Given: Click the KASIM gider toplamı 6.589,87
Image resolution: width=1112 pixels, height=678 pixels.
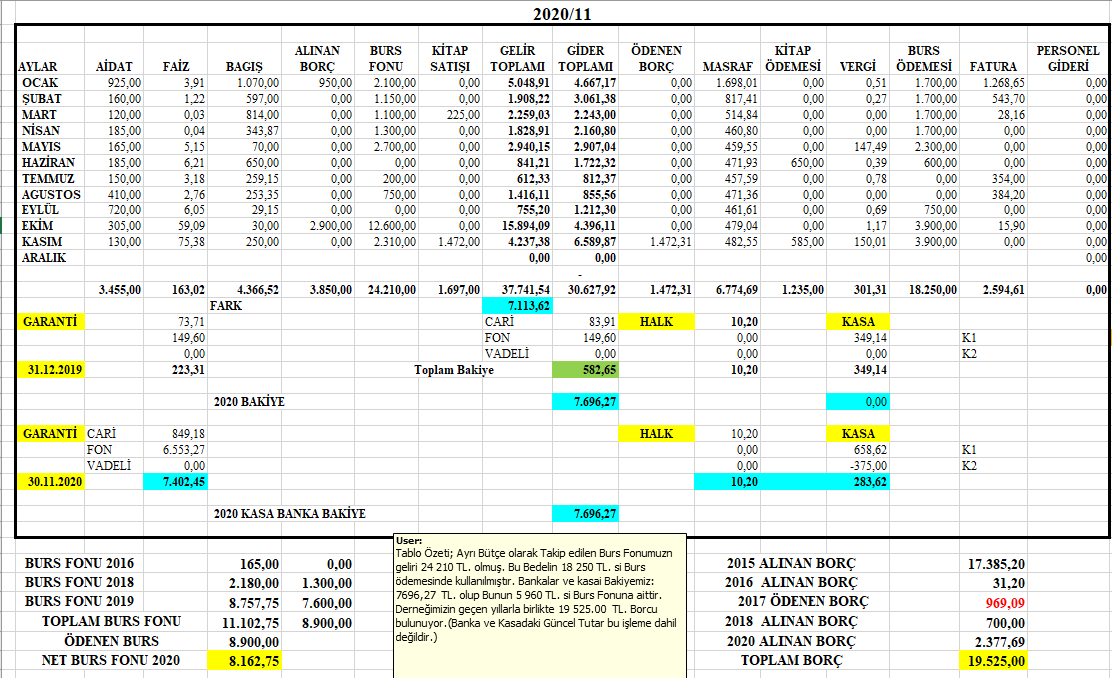Looking at the screenshot, I should [x=595, y=242].
